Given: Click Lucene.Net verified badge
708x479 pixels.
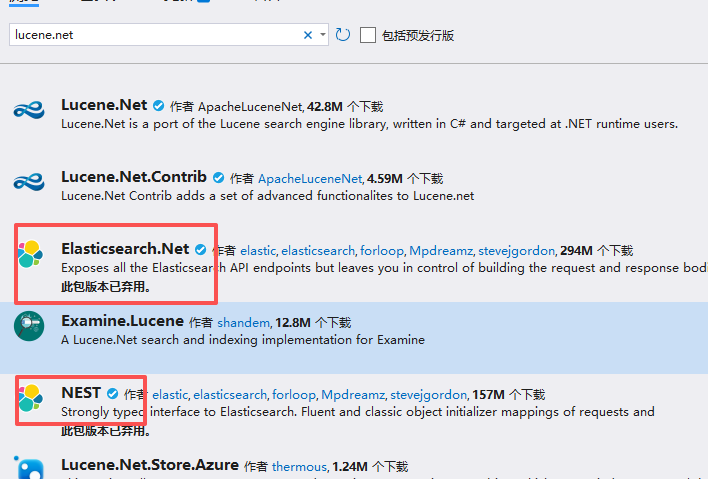Looking at the screenshot, I should click(158, 106).
